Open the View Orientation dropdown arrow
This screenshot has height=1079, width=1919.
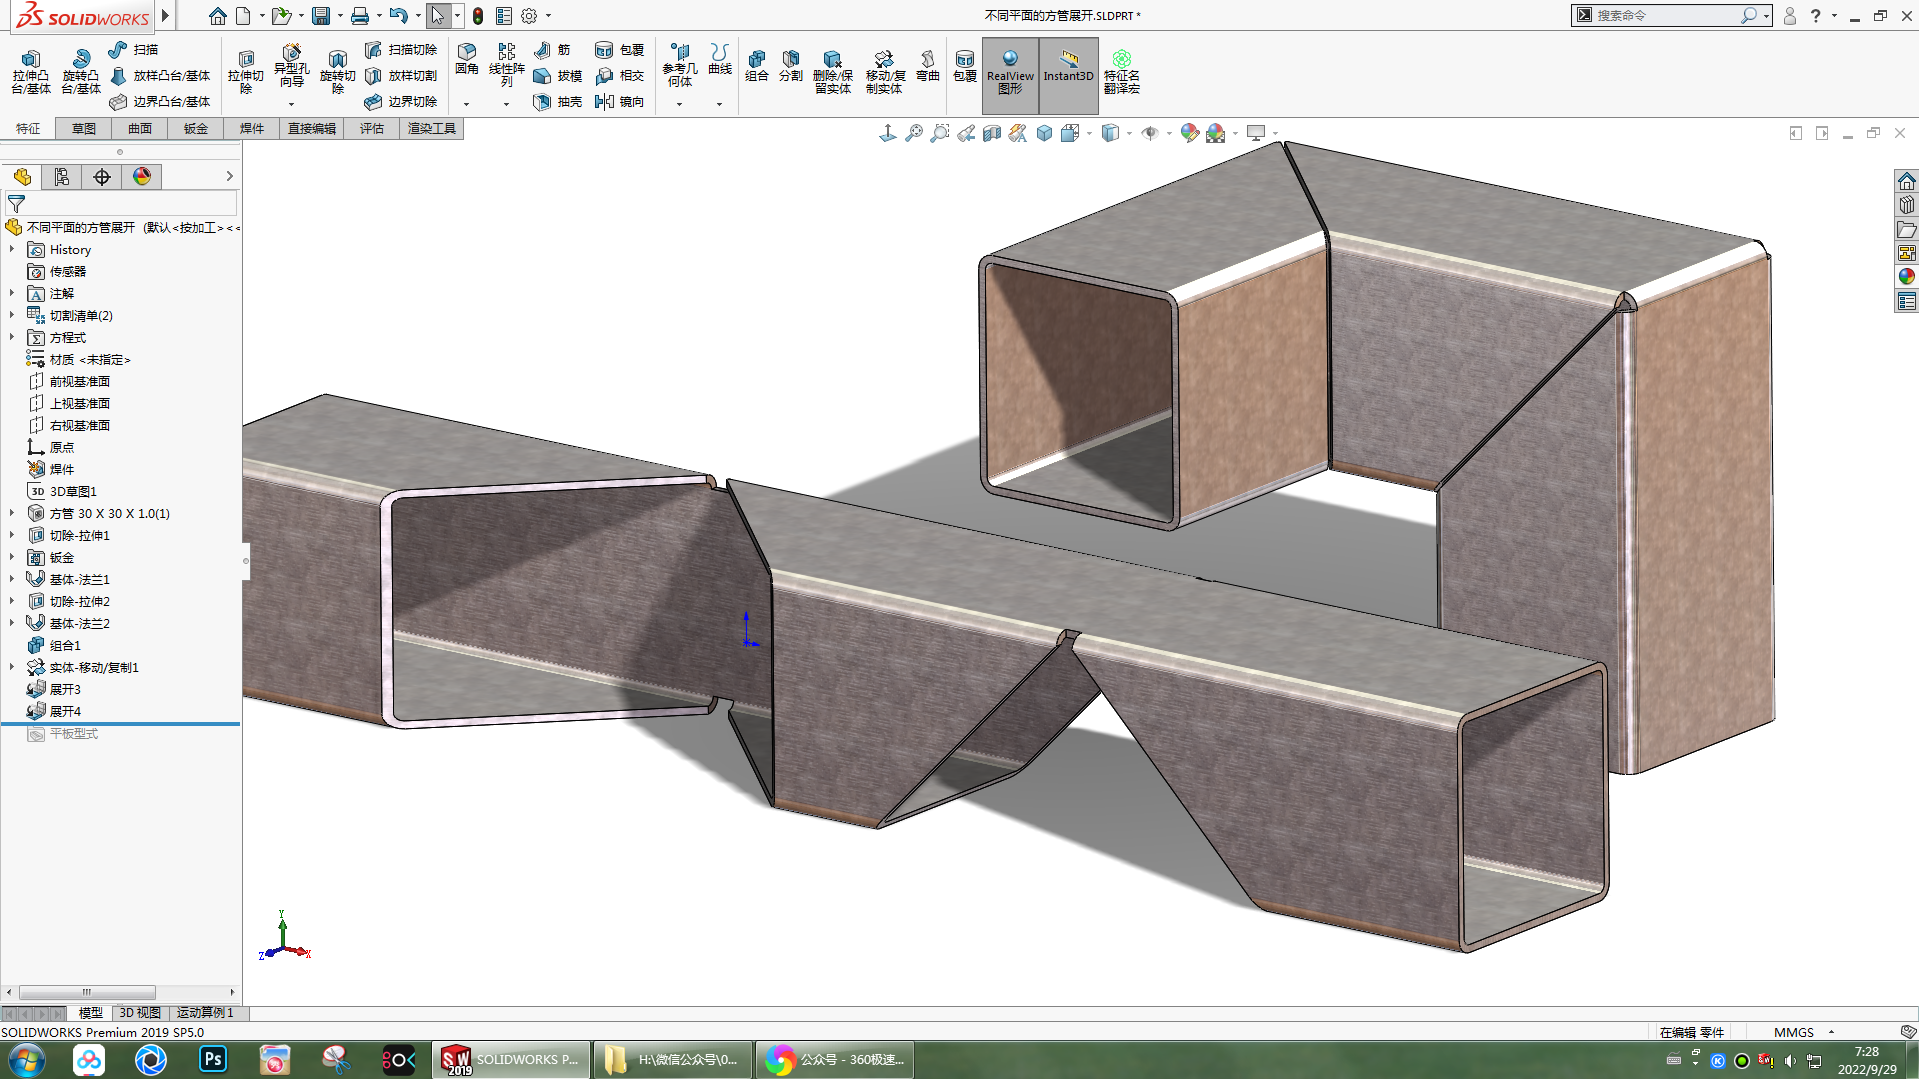coord(1089,133)
